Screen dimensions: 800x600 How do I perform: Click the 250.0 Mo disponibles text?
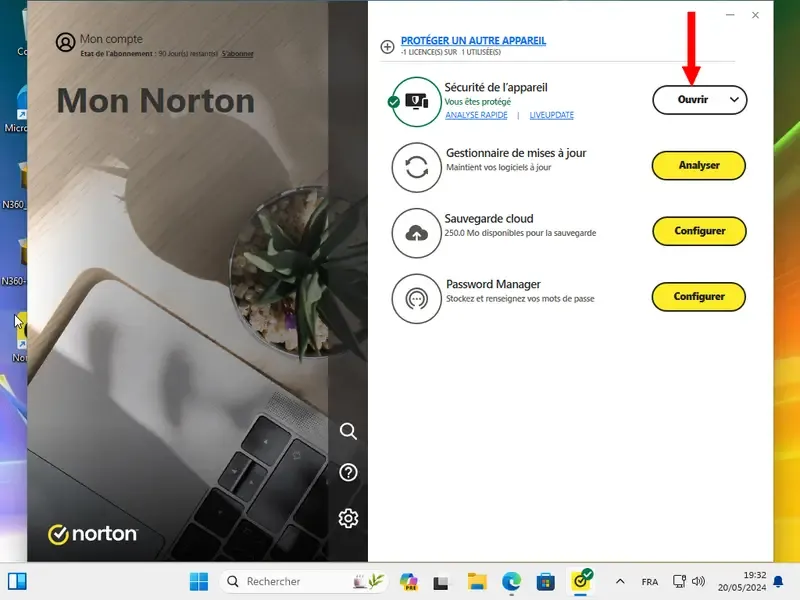(x=520, y=233)
